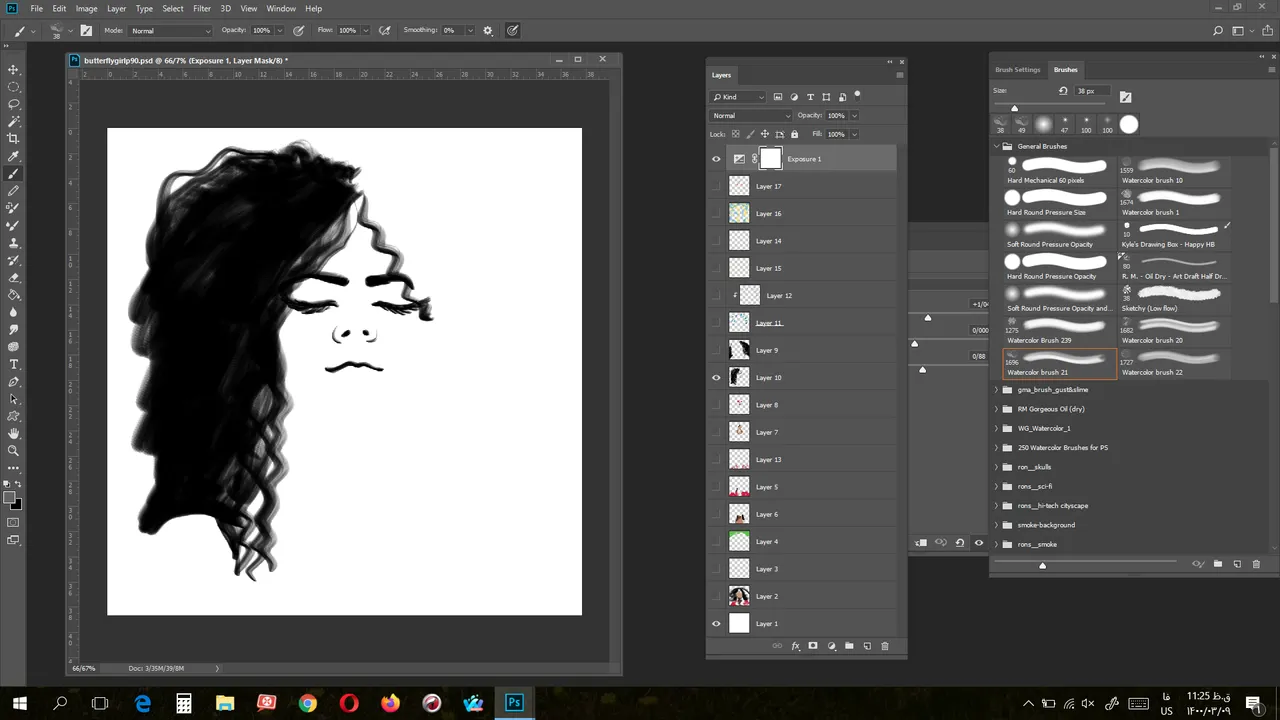Expand the RM Gorgeous Oil (dry) folder
The width and height of the screenshot is (1280, 720).
(x=996, y=409)
